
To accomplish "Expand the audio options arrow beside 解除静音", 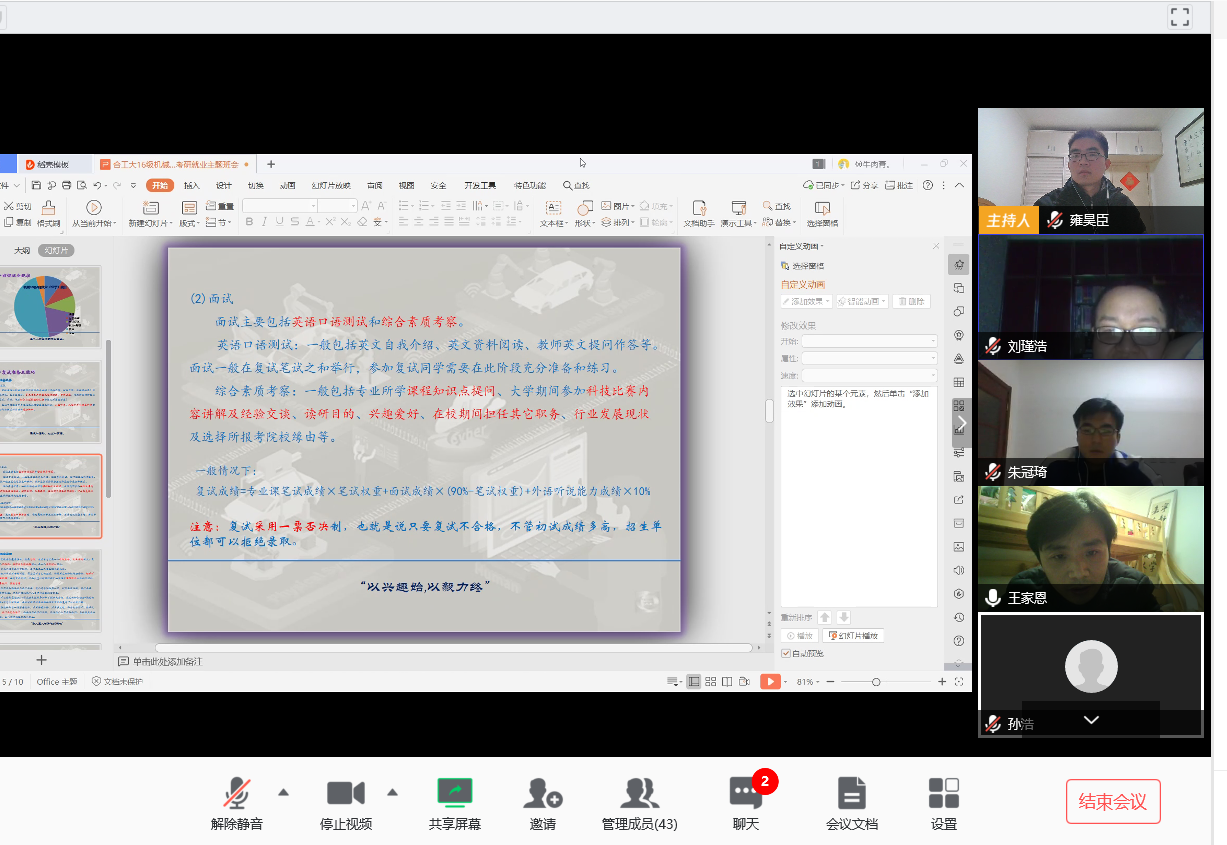I will pos(283,792).
